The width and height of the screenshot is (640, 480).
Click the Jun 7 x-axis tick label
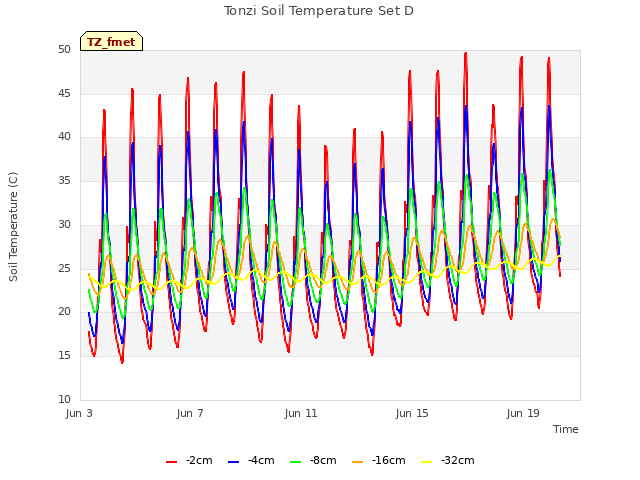click(x=190, y=413)
